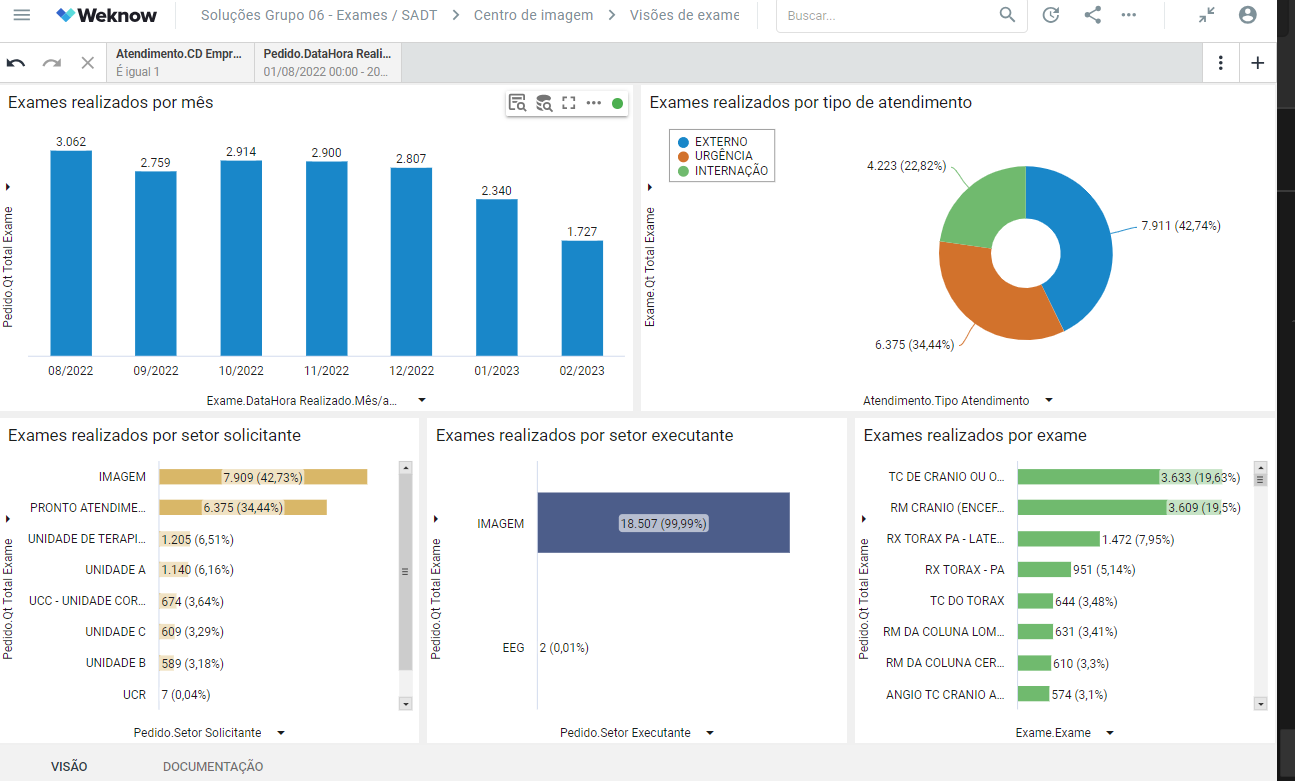Image resolution: width=1295 pixels, height=781 pixels.
Task: Click the "EEG" row label
Action: [513, 648]
